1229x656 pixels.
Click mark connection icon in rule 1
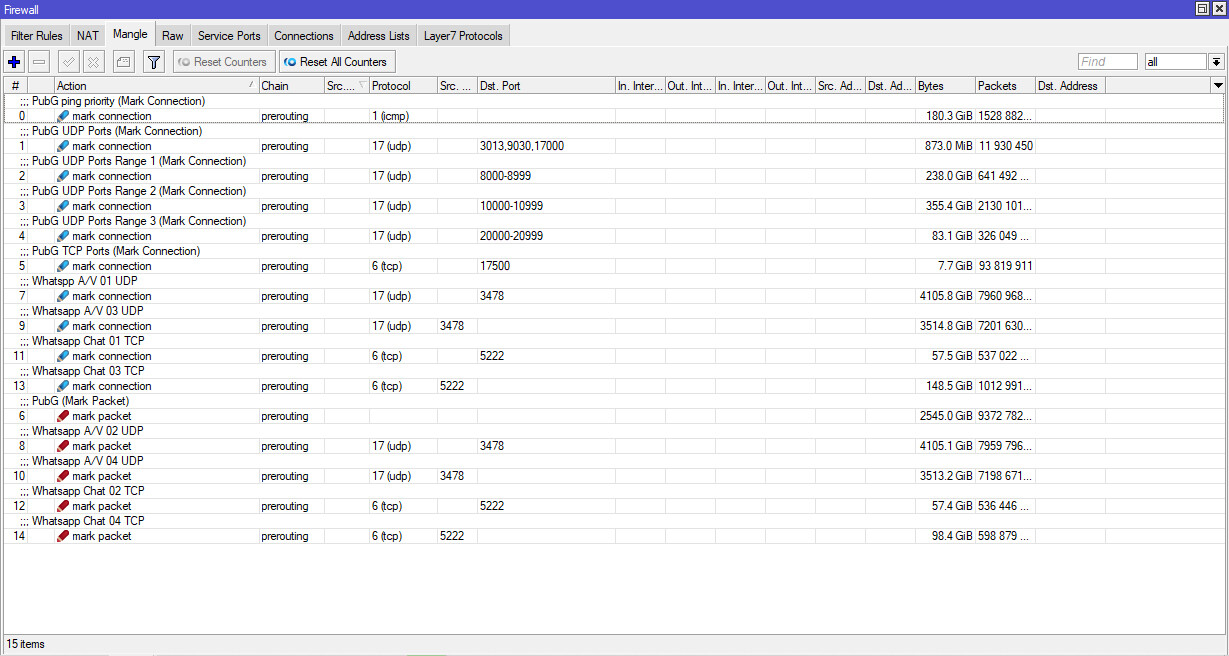[x=63, y=146]
